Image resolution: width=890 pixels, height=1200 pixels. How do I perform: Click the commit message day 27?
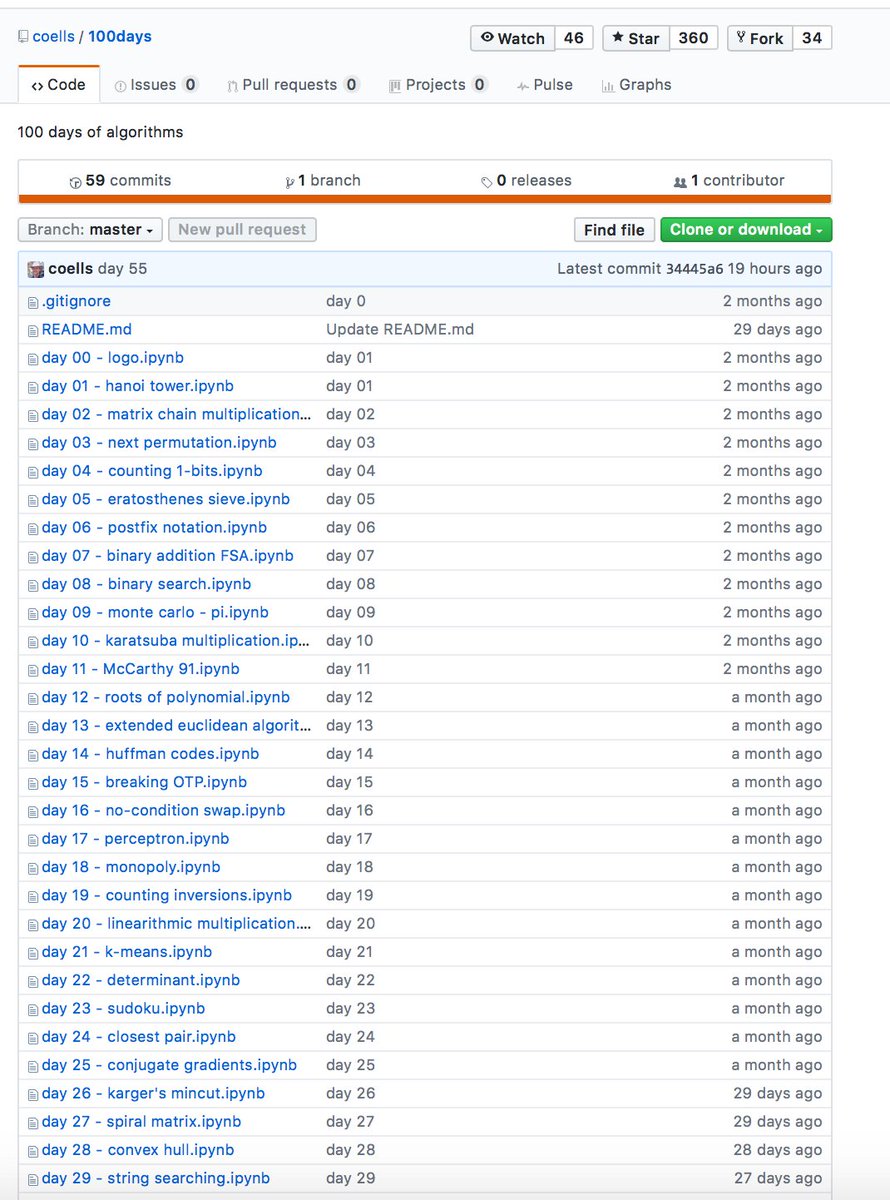click(x=350, y=1122)
